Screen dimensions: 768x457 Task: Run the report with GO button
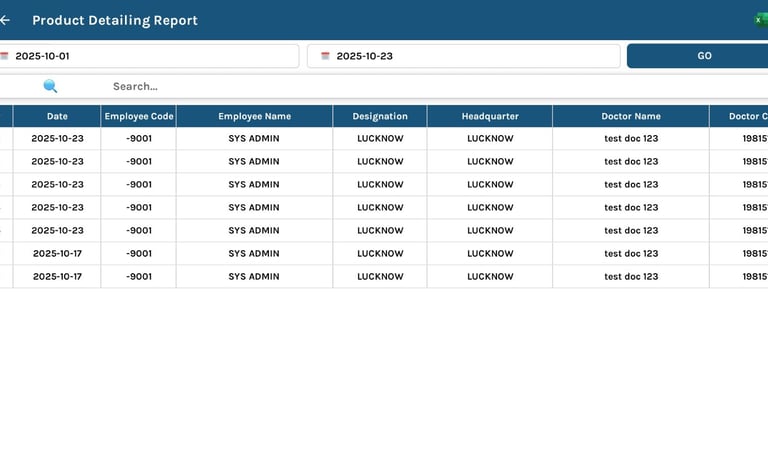[697, 56]
